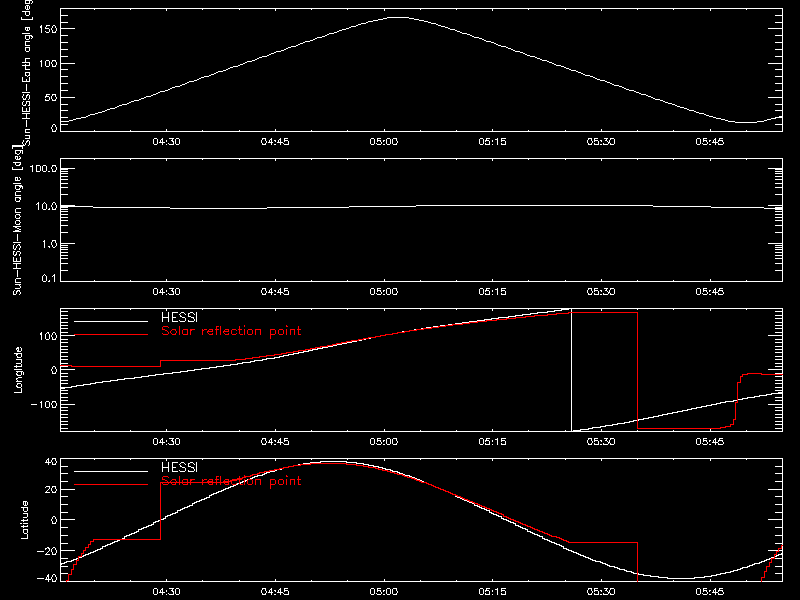This screenshot has height=600, width=800.
Task: Select HESSI legend label in Longitude plot
Action: tap(179, 317)
